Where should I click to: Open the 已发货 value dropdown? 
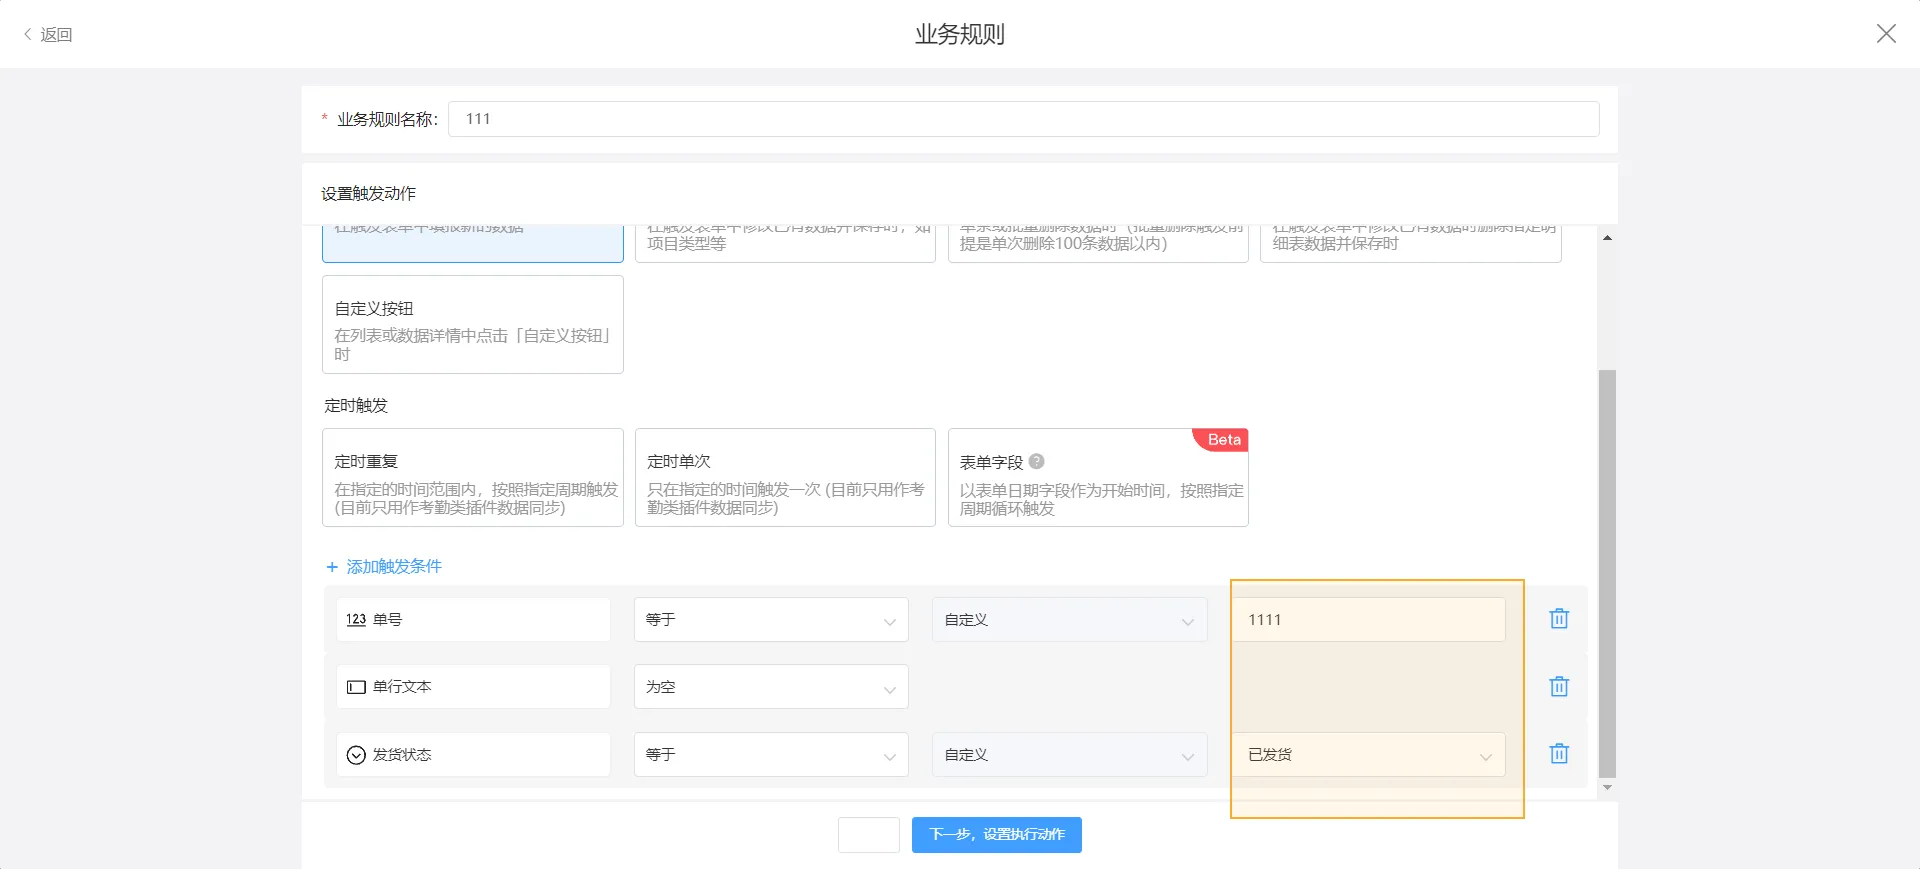point(1368,755)
